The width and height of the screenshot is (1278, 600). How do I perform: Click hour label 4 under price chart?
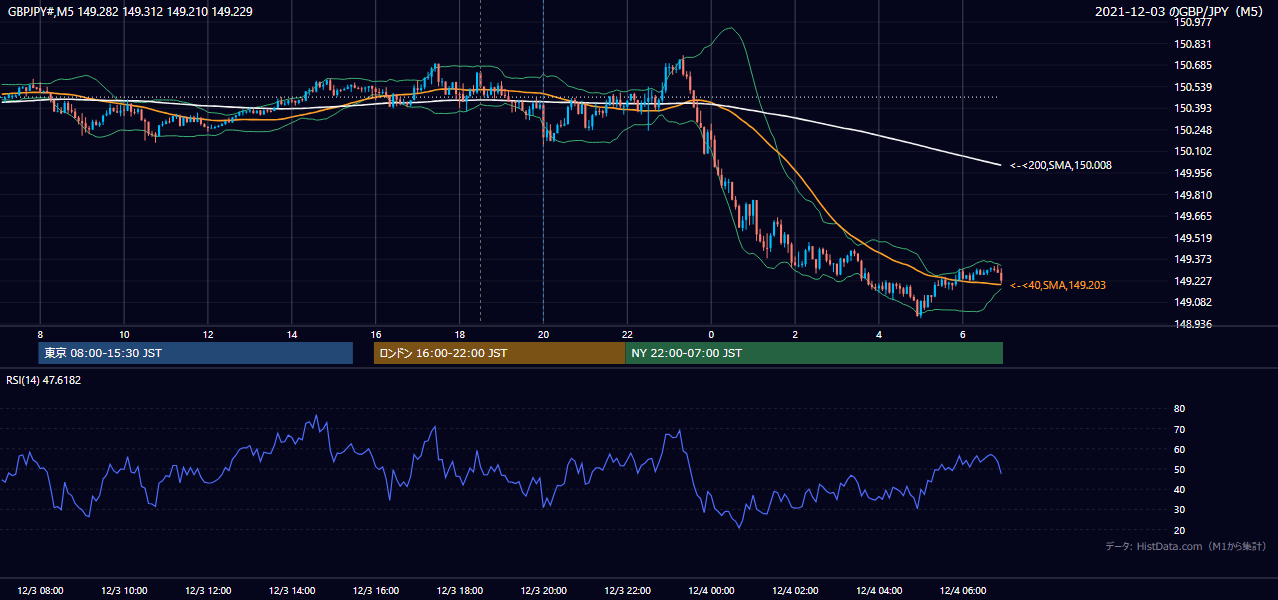[878, 334]
